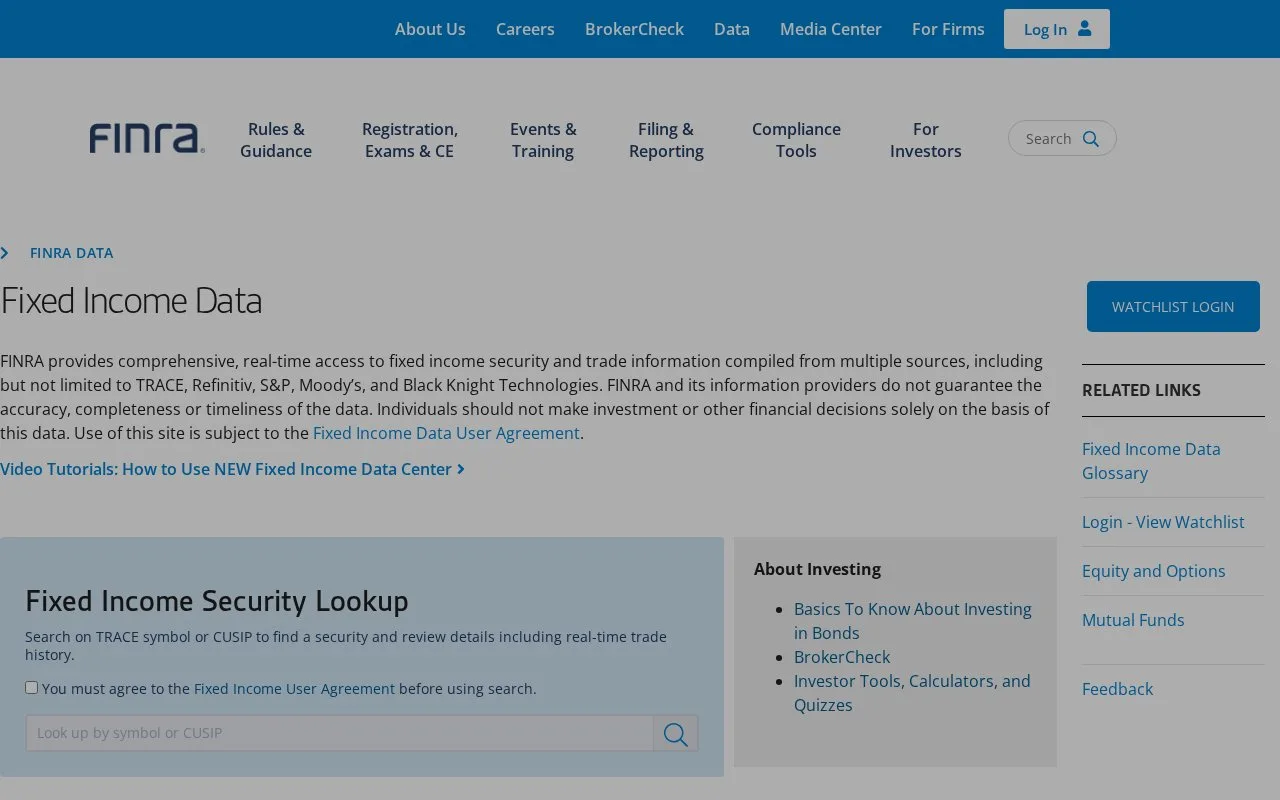Open Fixed Income Data User Agreement link
Screen dimensions: 1280x800
click(x=446, y=433)
